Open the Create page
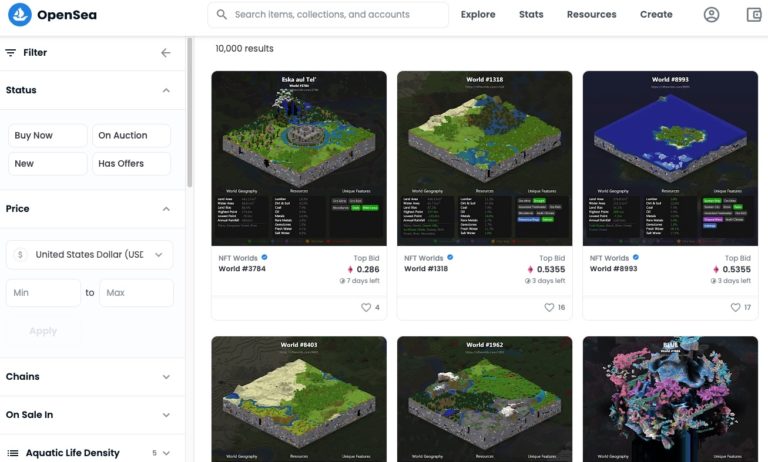 coord(656,15)
